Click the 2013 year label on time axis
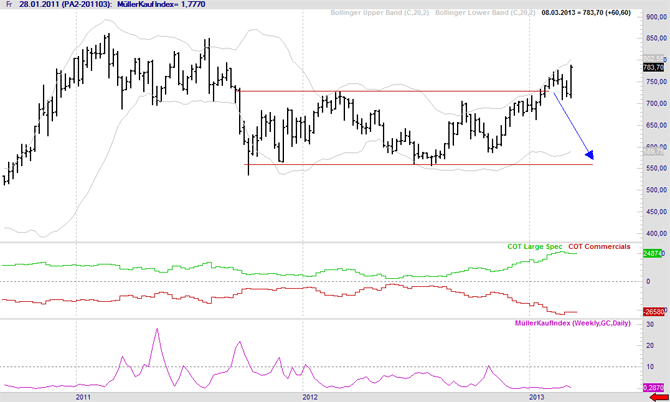 coord(535,396)
